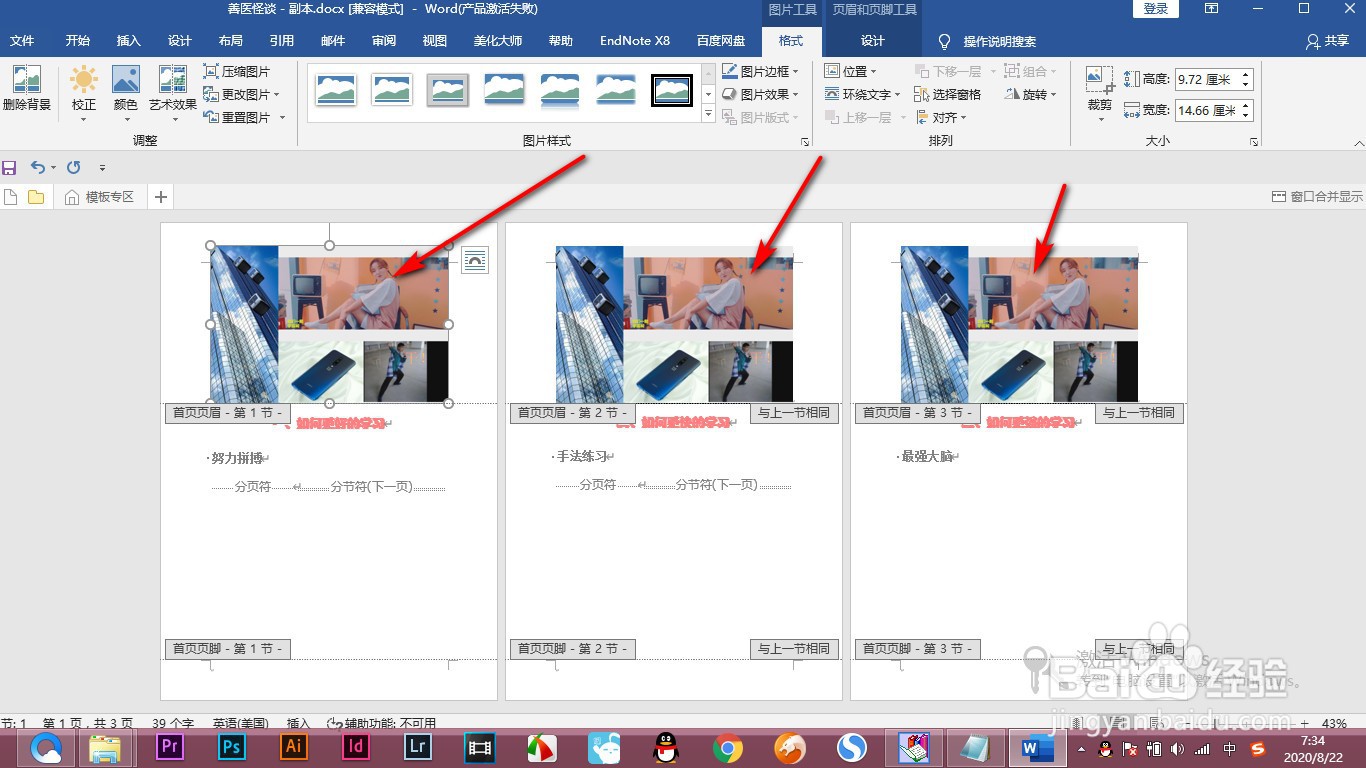Open Picture Effects (图片效果) dropdown
Image resolution: width=1366 pixels, height=768 pixels.
click(x=761, y=94)
